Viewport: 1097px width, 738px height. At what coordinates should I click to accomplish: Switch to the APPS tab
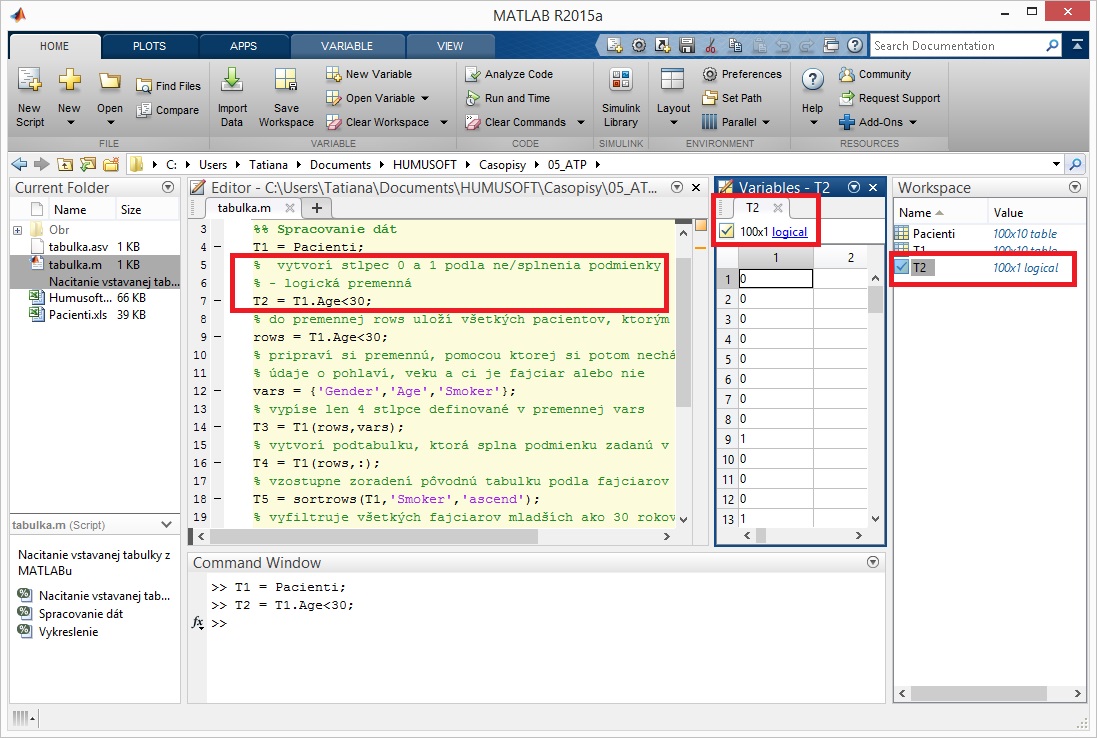(x=243, y=46)
